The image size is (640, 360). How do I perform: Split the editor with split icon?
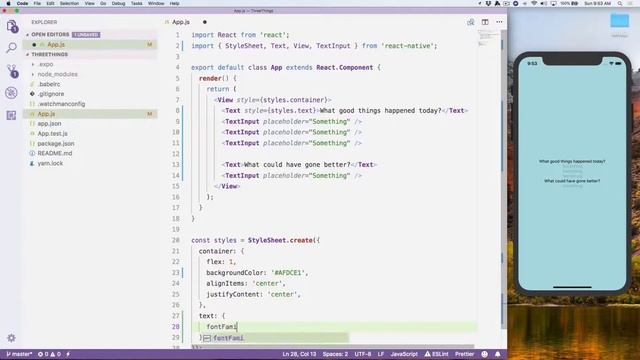pos(485,22)
